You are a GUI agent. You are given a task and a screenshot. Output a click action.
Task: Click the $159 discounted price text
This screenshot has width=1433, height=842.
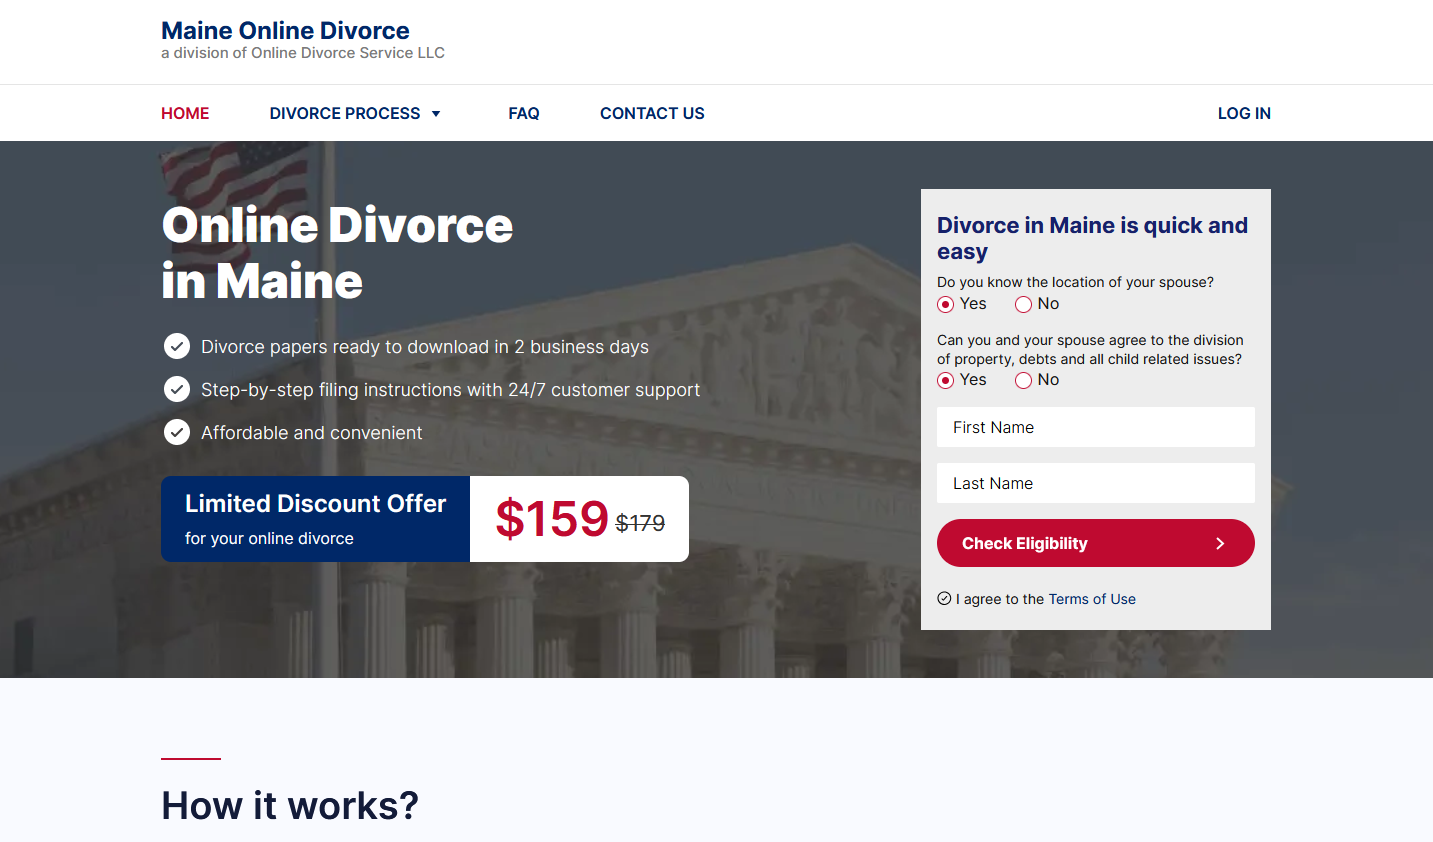[x=552, y=519]
